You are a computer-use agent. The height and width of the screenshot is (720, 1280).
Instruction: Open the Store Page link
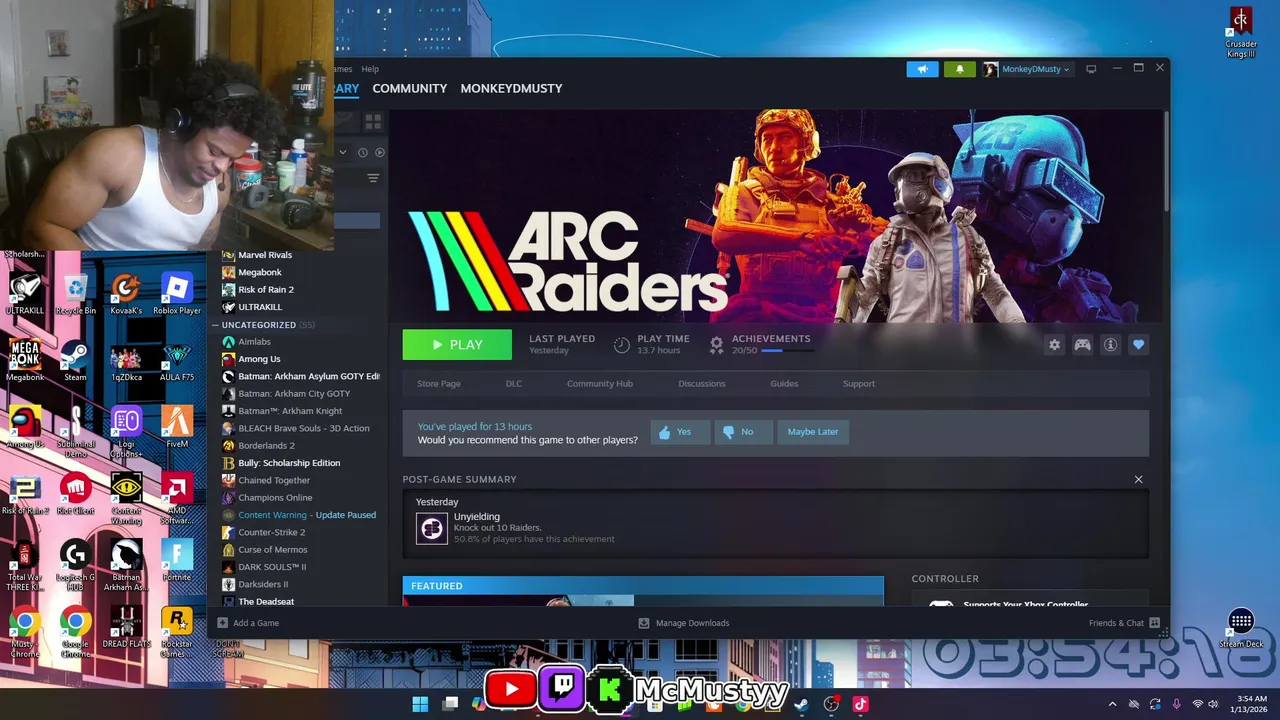pyautogui.click(x=439, y=384)
